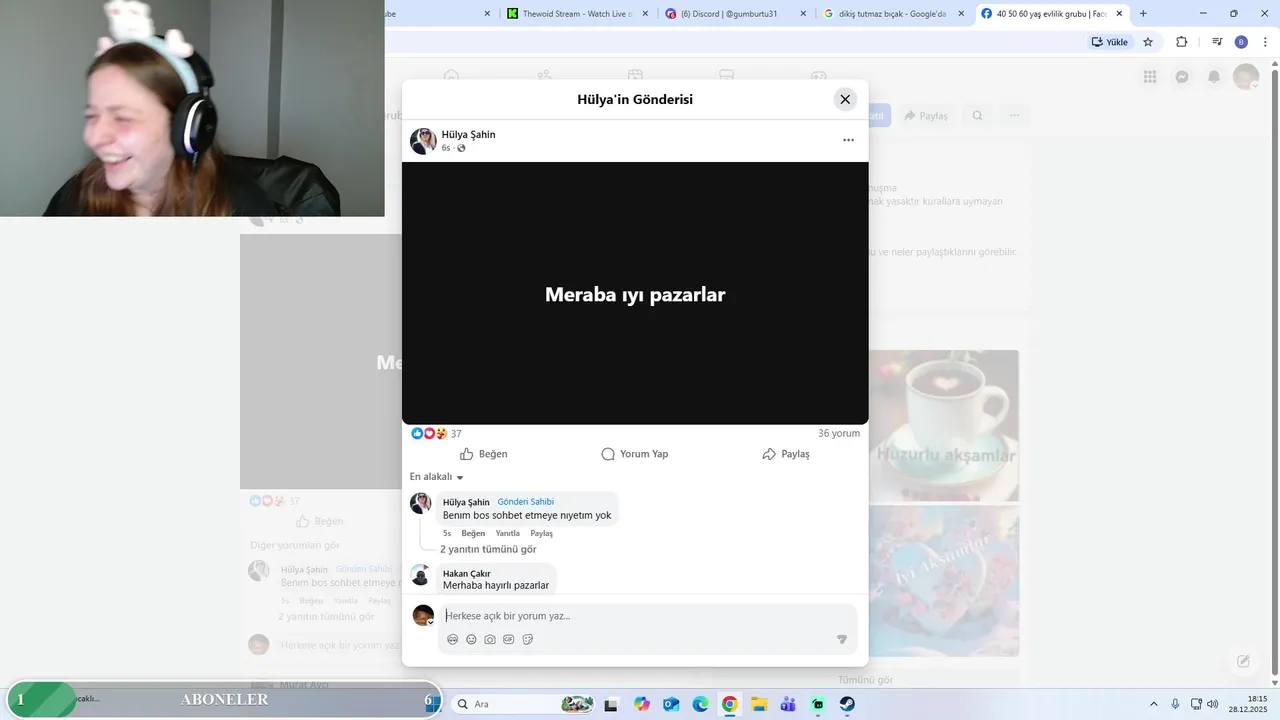Screen dimensions: 1280x720
Task: Bookmark this page with the star icon
Action: pyautogui.click(x=1148, y=42)
